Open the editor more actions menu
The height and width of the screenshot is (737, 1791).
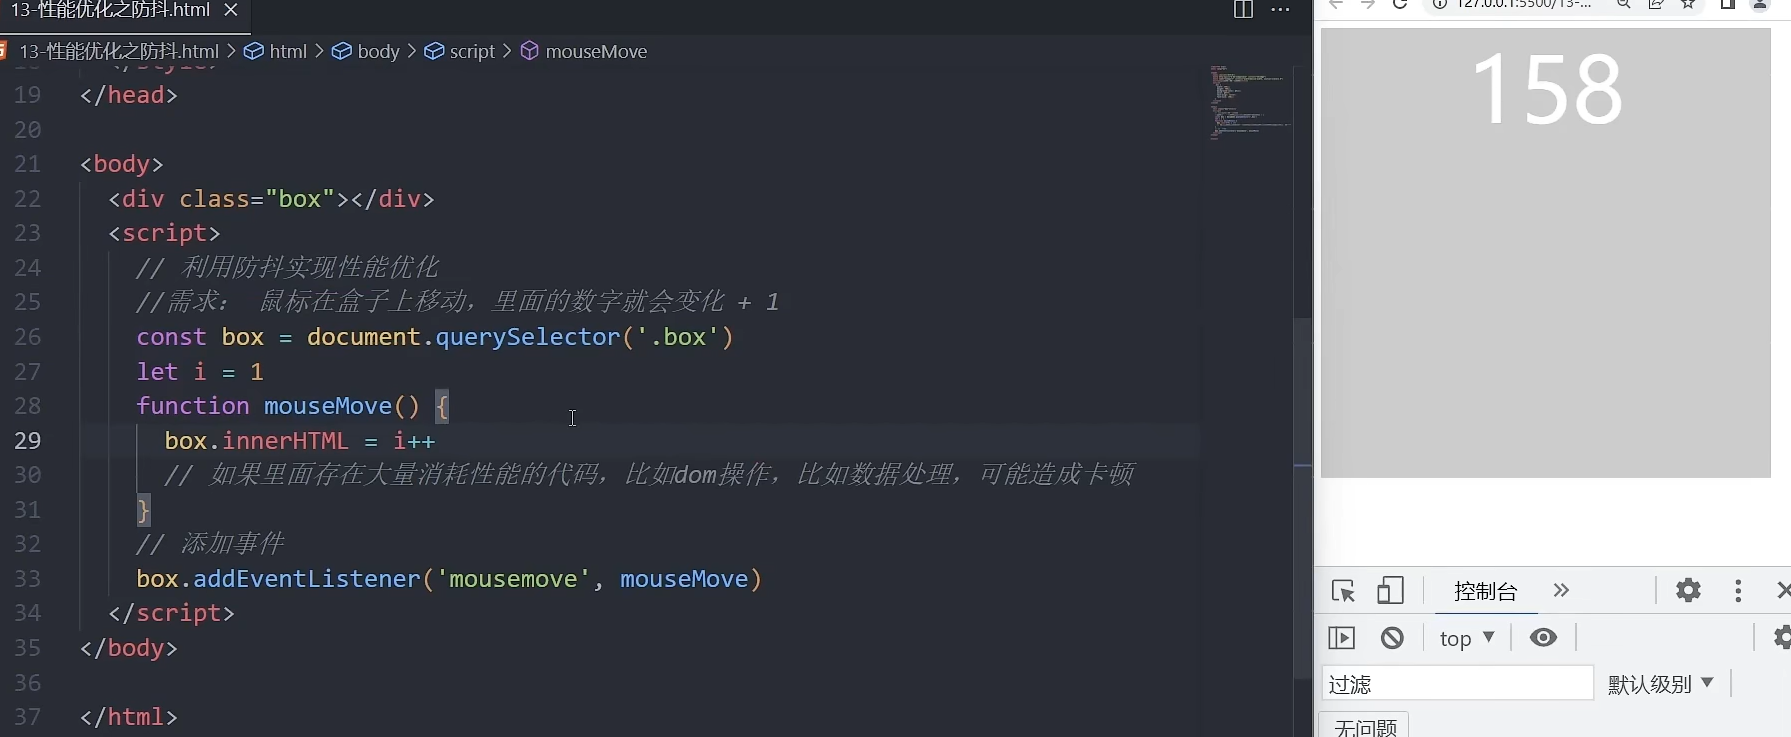(1280, 9)
